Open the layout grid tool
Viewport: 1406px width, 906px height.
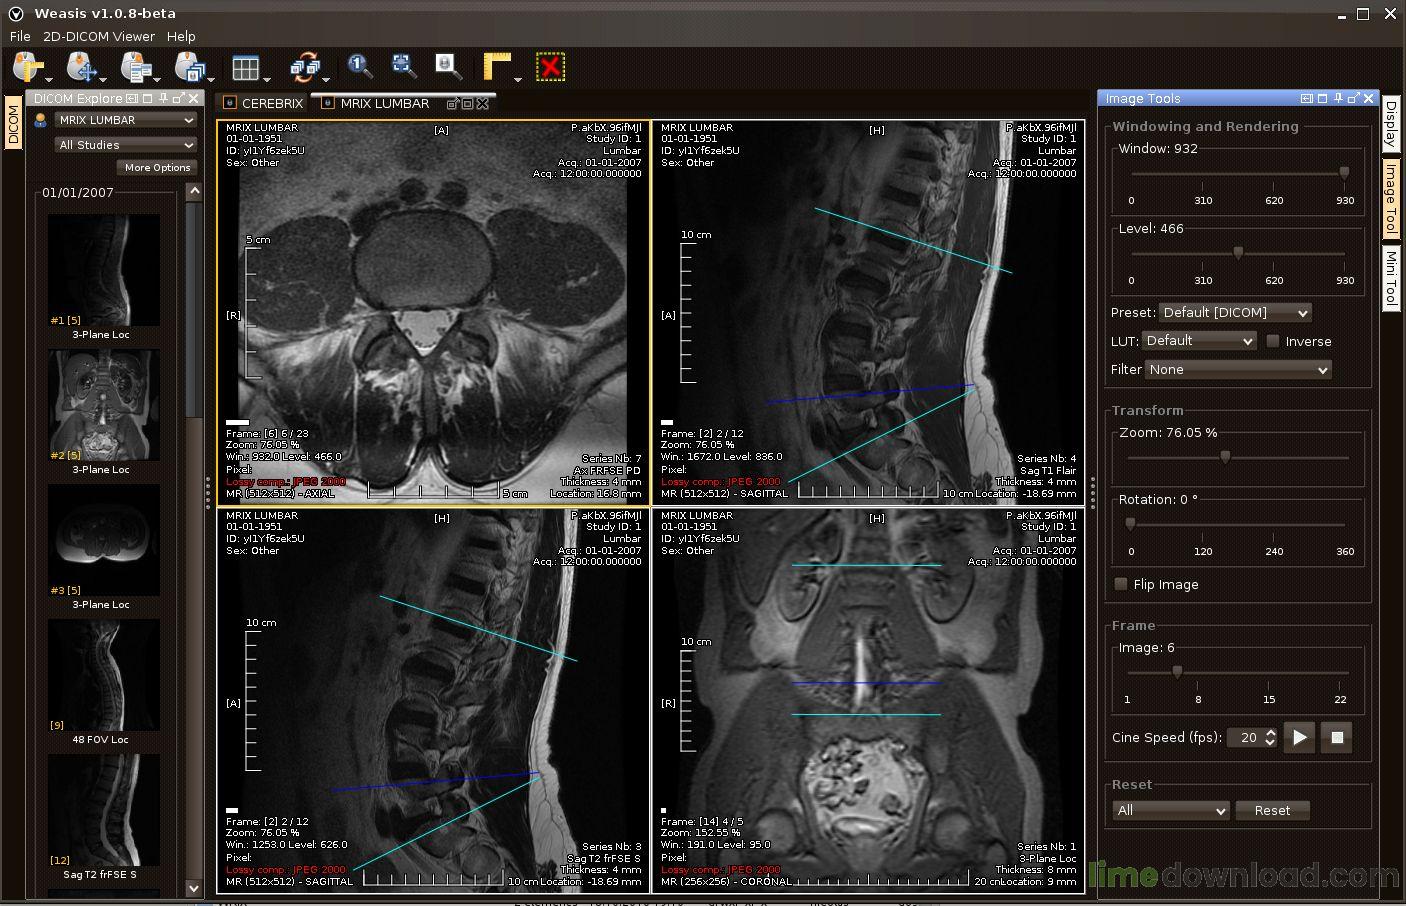[x=245, y=68]
